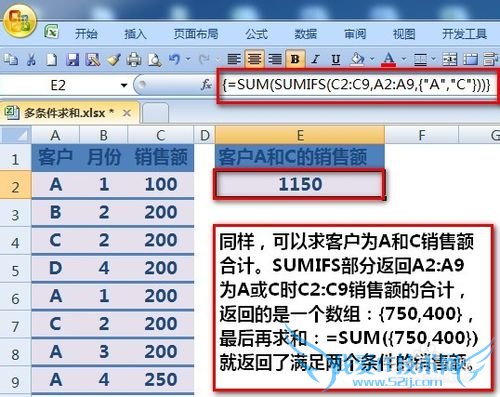The height and width of the screenshot is (397, 500).
Task: Open the 页面布局 ribbon tab
Action: [x=196, y=34]
